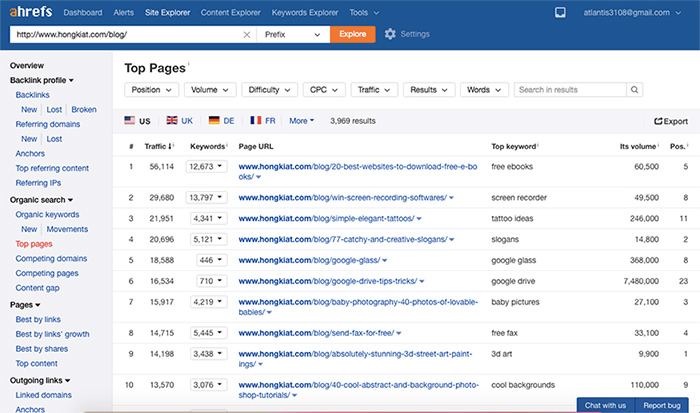
Task: Open Backlinks in the sidebar
Action: click(x=32, y=95)
